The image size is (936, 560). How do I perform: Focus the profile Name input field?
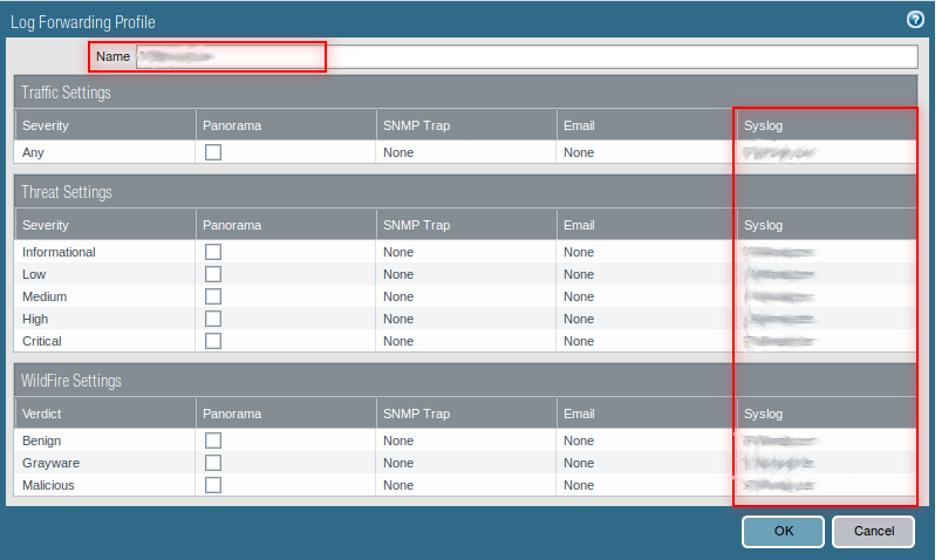[x=526, y=57]
